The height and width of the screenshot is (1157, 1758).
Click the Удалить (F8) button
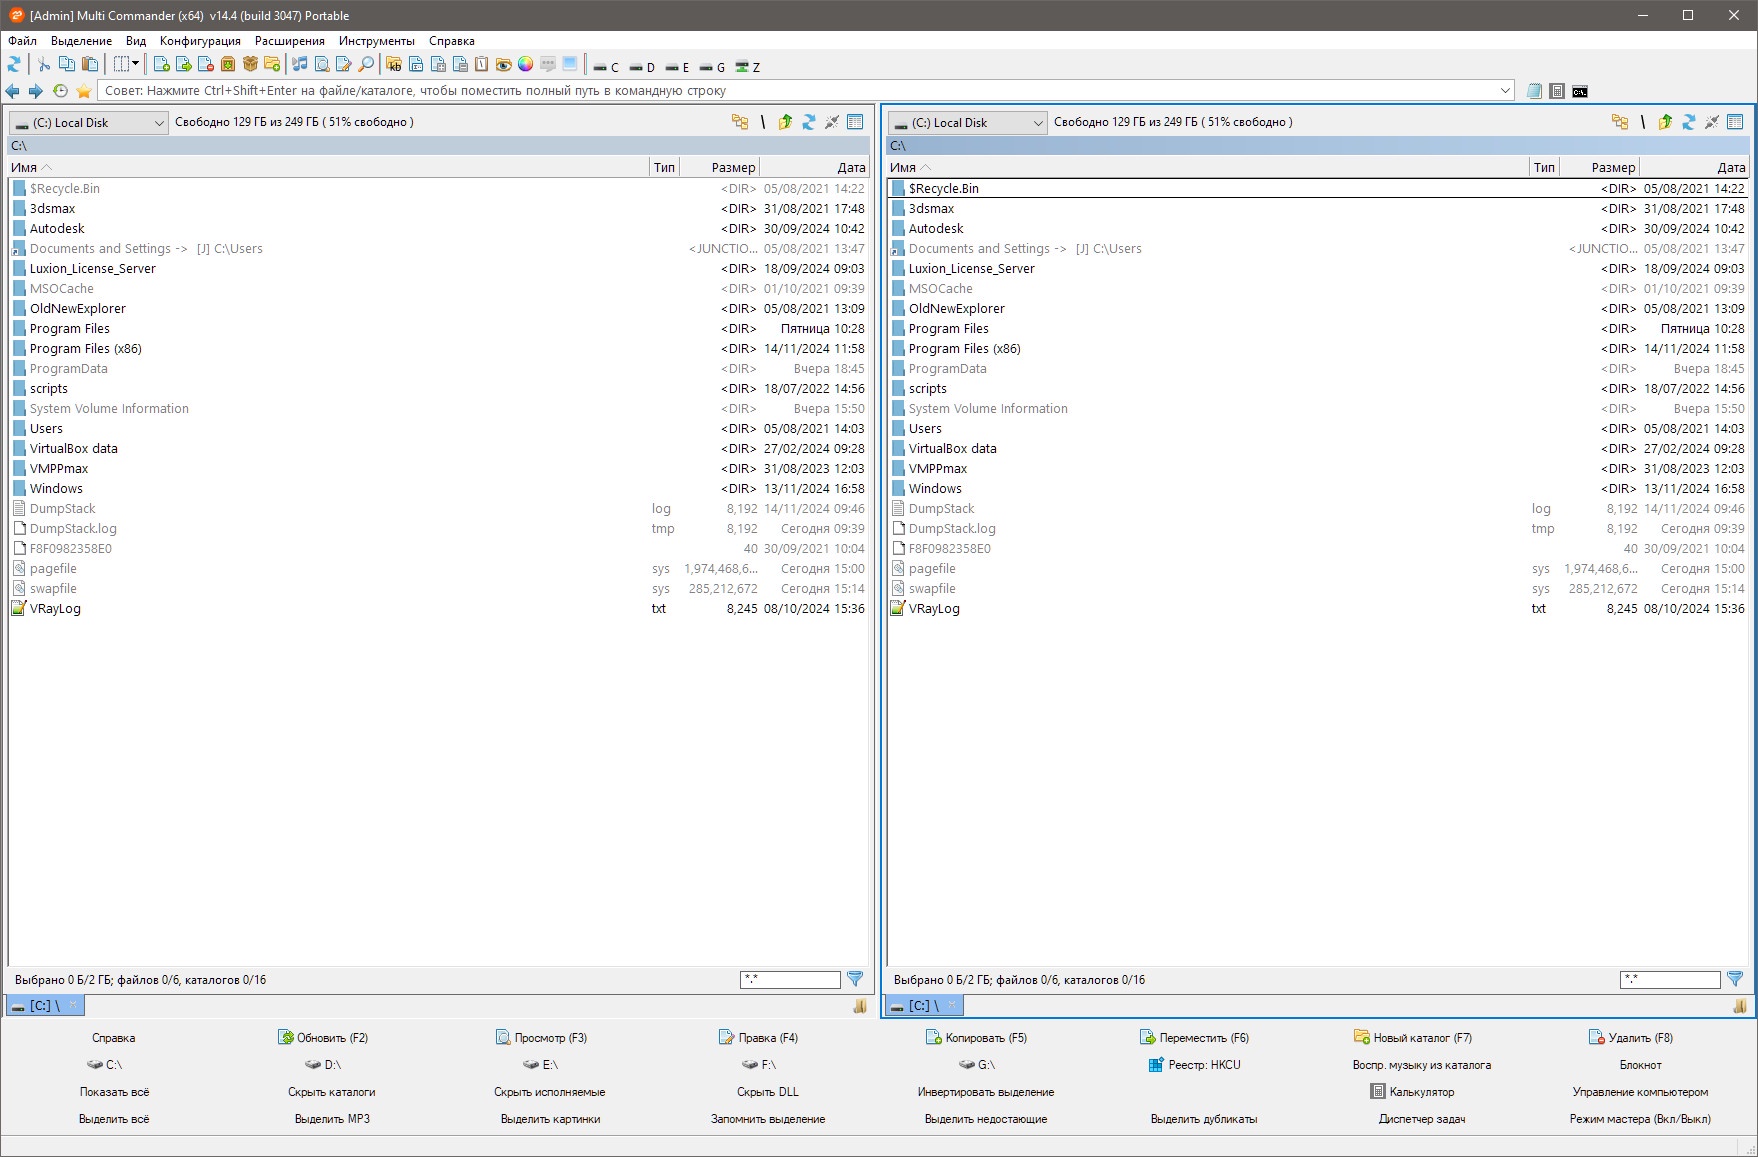click(1631, 1038)
